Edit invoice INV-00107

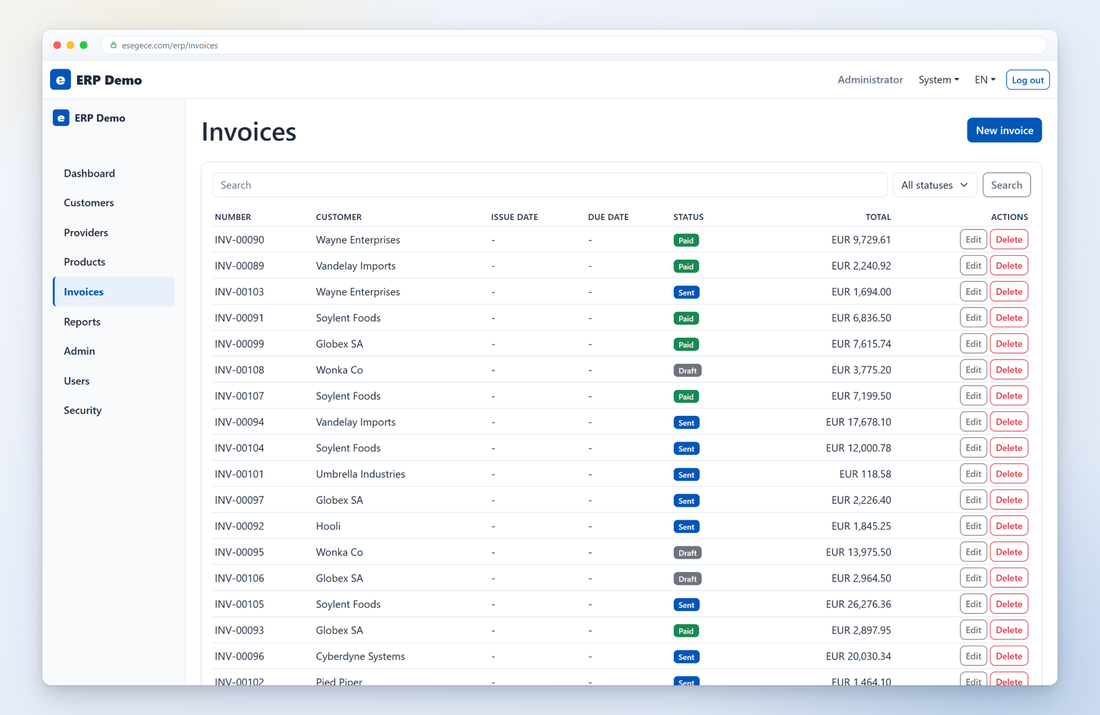click(x=973, y=396)
